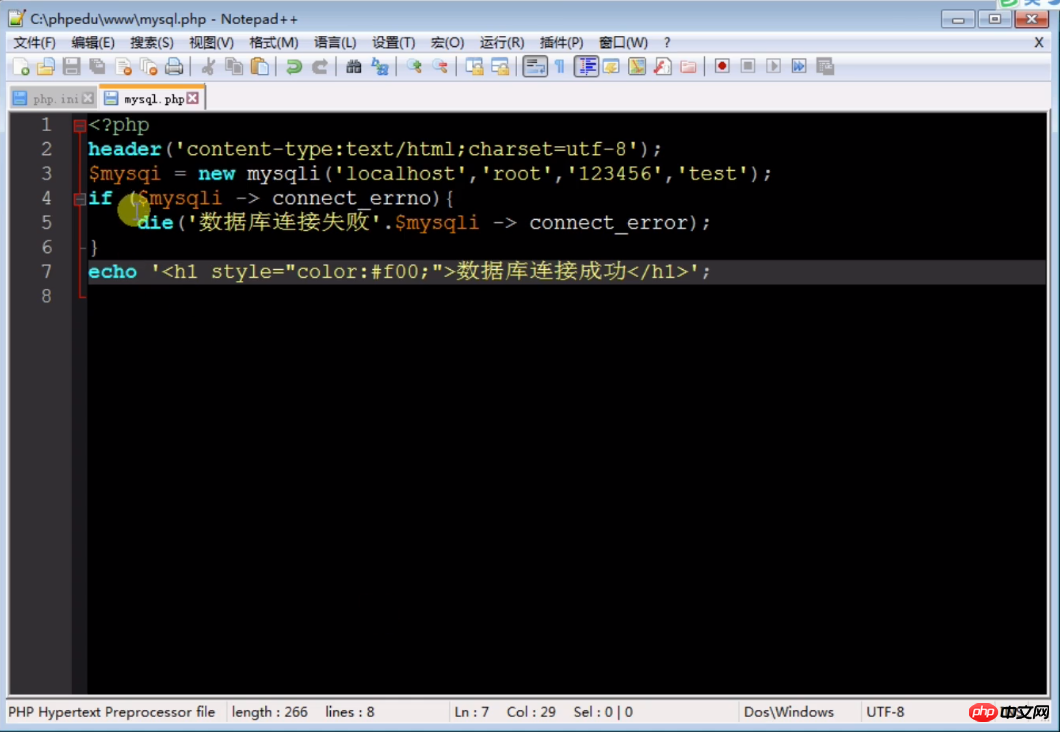Collapse the if block fold marker on line 4
Screen dimensions: 1060x732
[79, 199]
